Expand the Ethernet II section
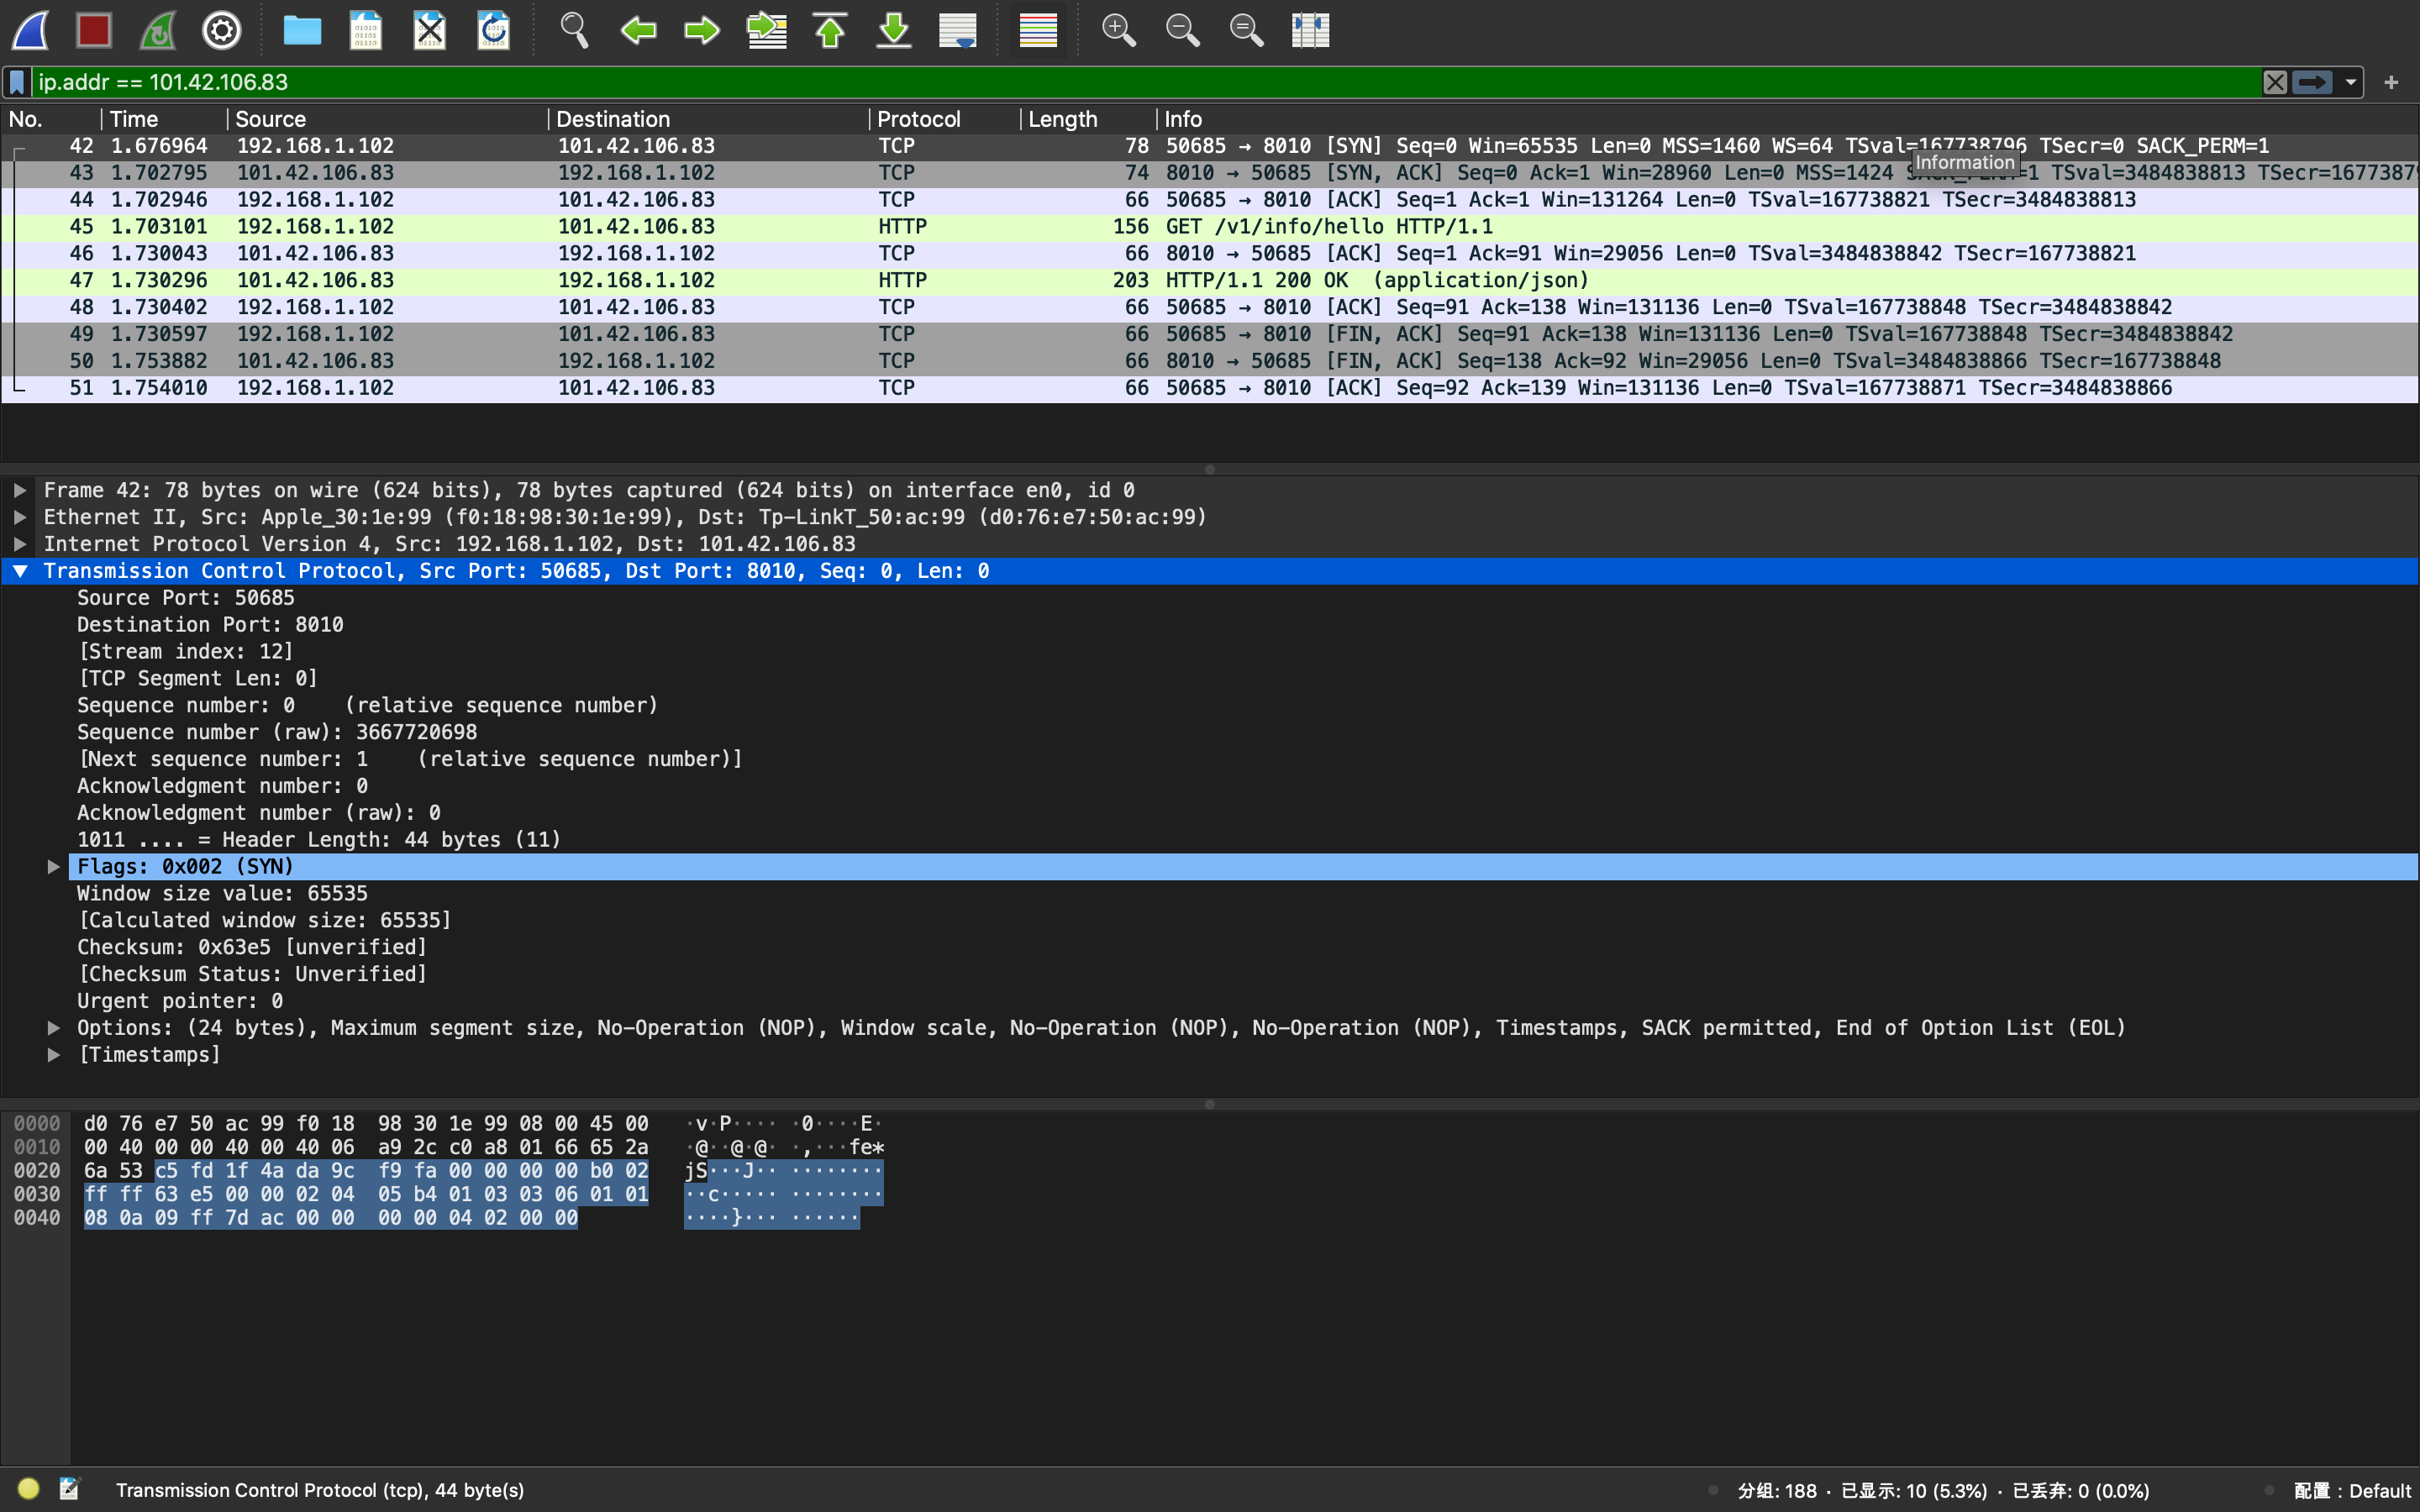2420x1512 pixels. point(19,517)
